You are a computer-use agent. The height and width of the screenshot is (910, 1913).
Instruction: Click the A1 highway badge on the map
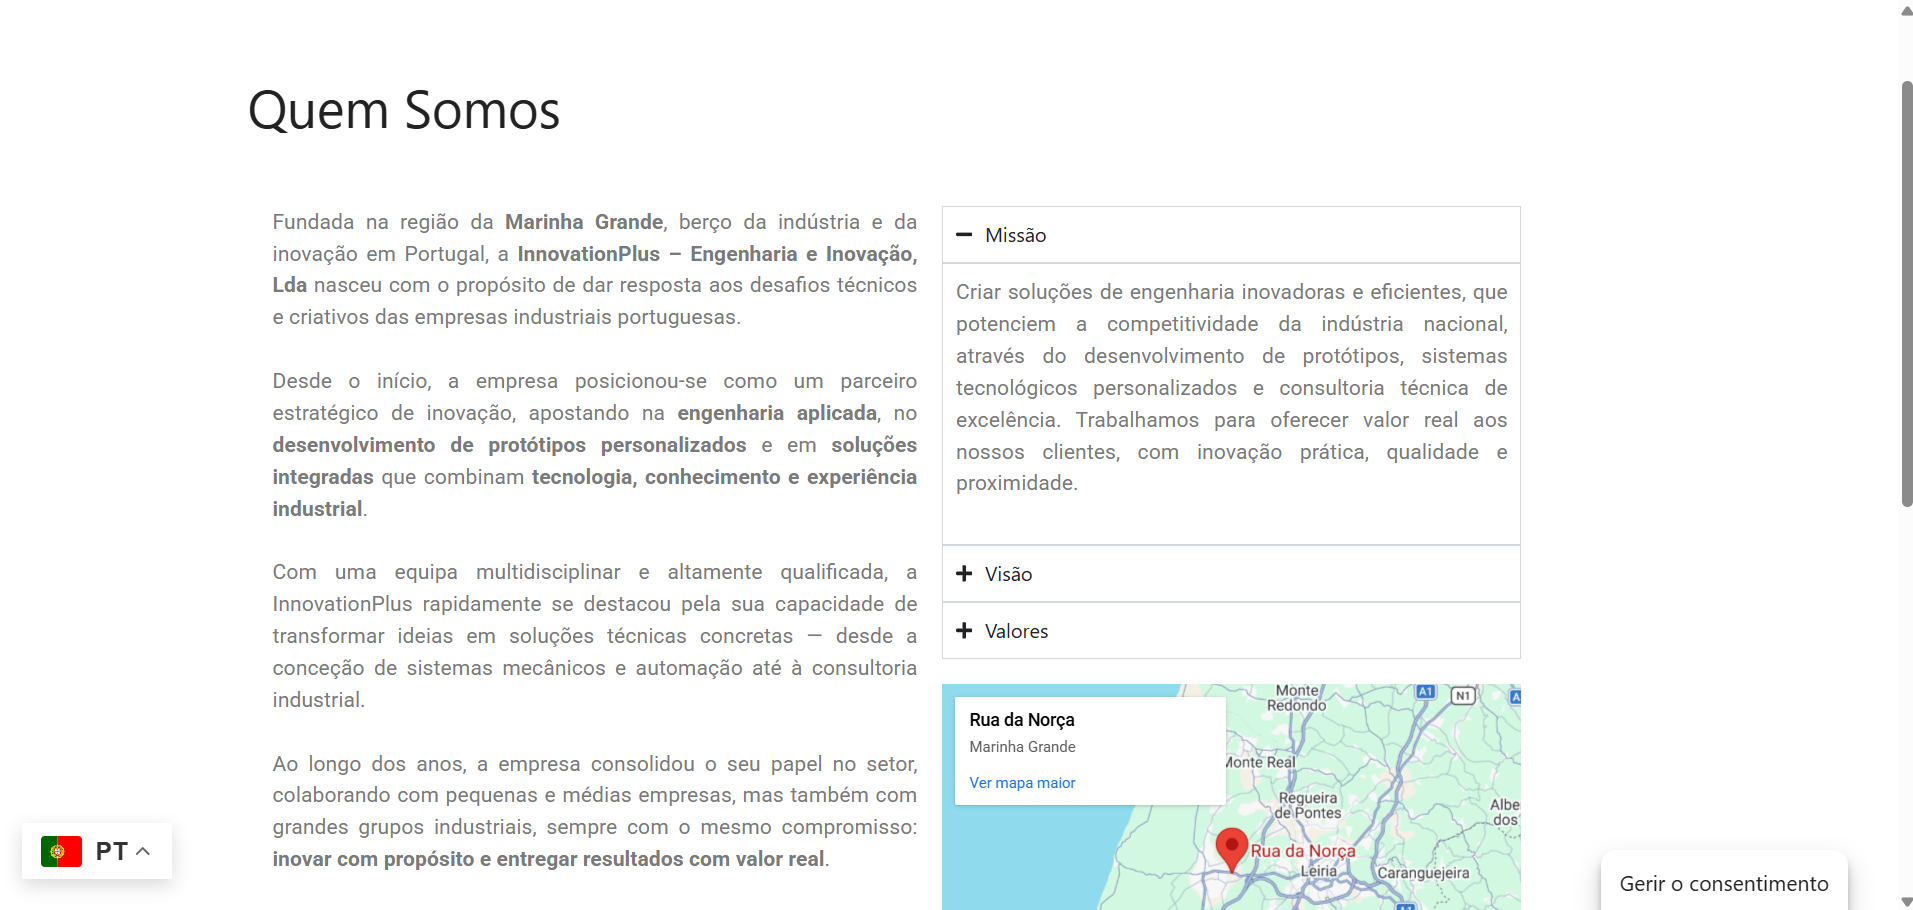click(x=1425, y=692)
